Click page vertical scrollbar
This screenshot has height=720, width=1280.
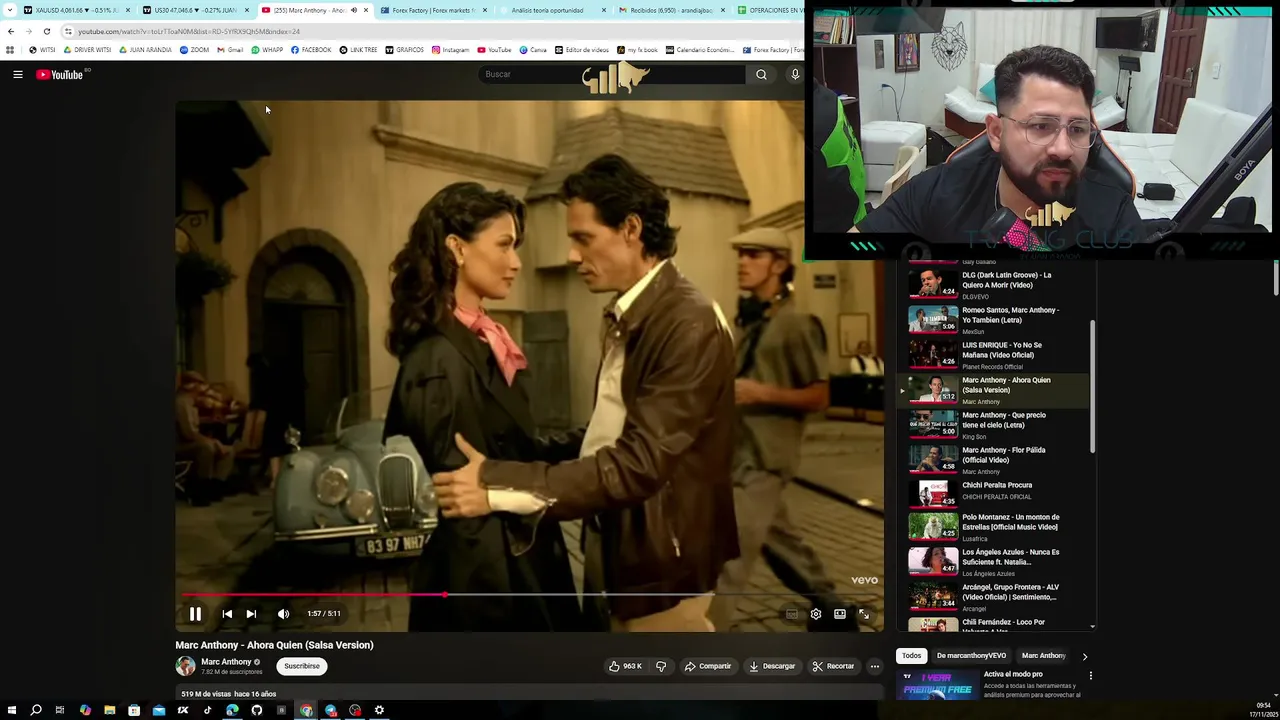(x=1275, y=278)
